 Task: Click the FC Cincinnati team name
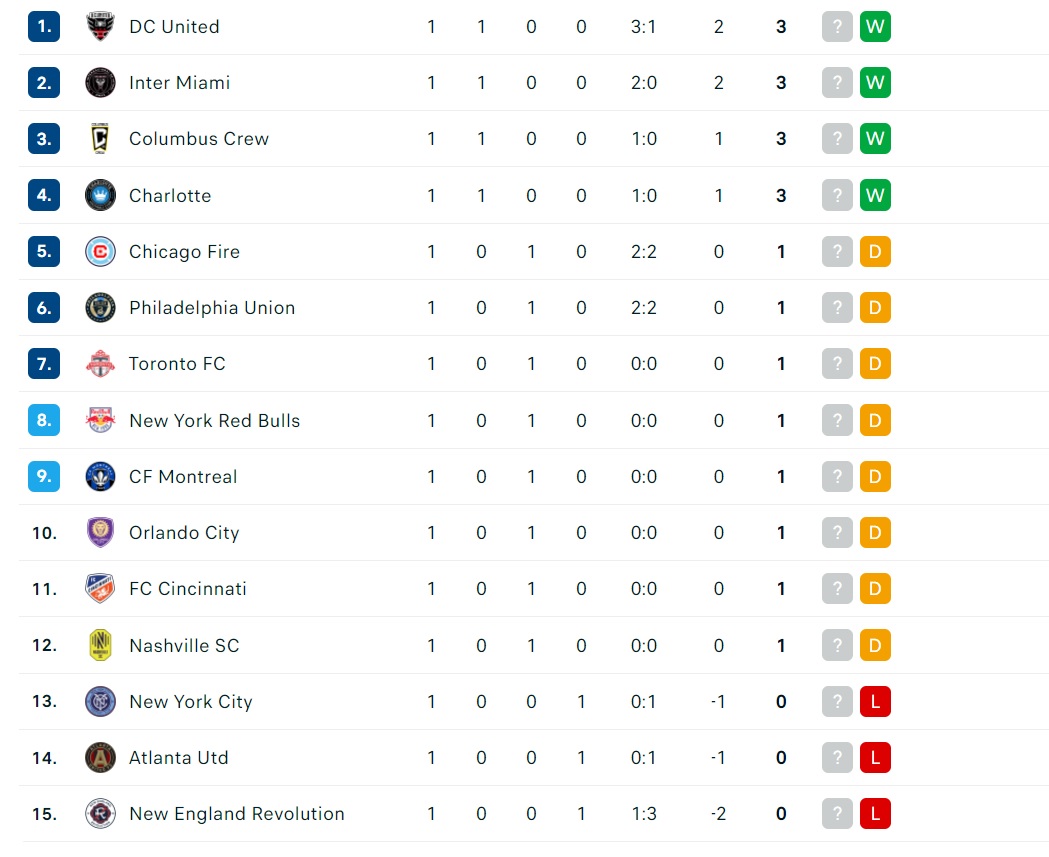coord(188,589)
